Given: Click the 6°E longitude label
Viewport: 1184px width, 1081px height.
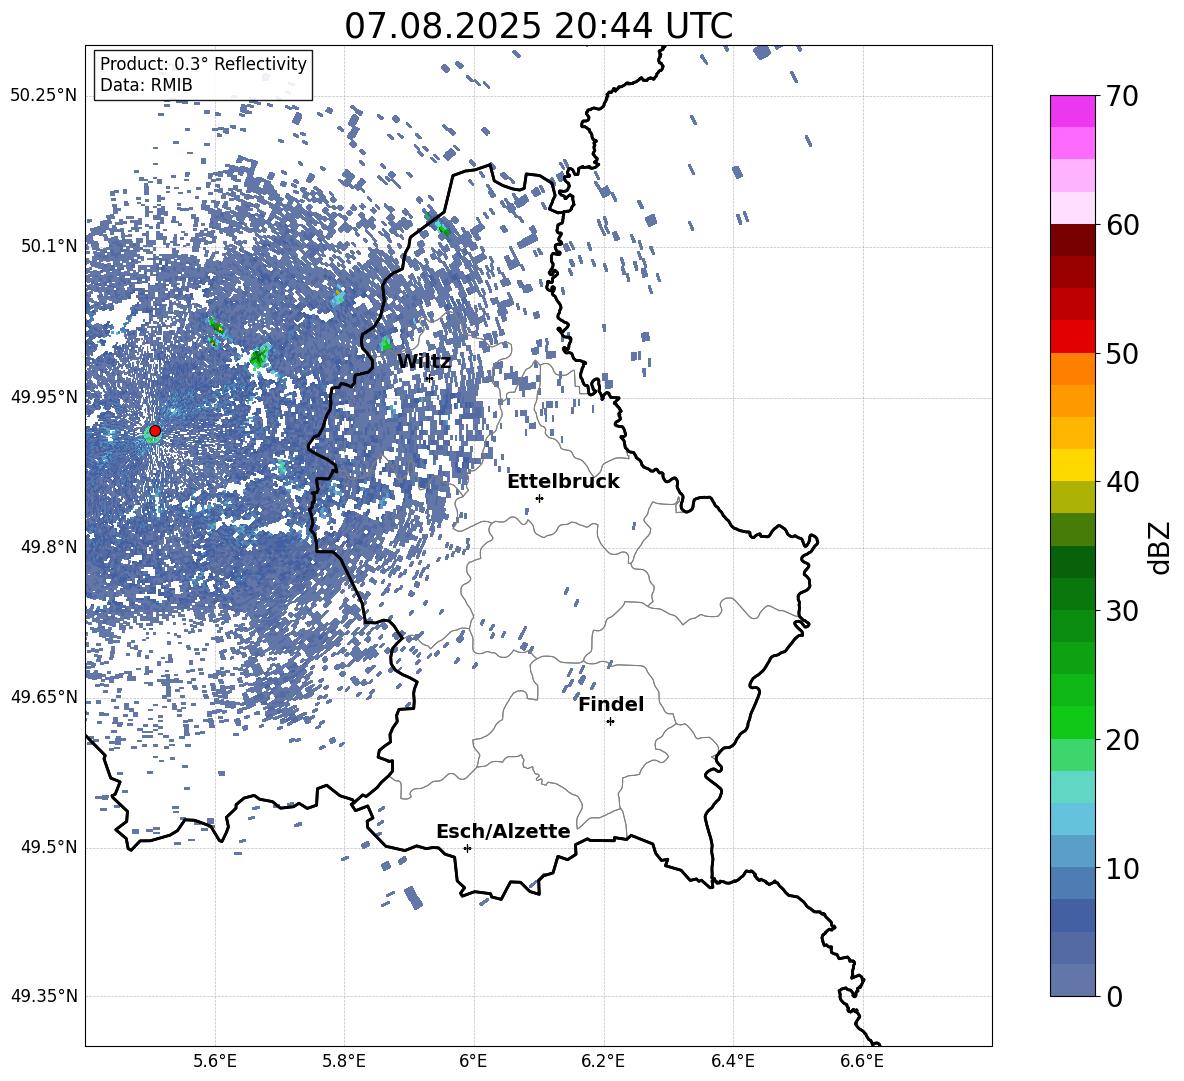Looking at the screenshot, I should (473, 1061).
